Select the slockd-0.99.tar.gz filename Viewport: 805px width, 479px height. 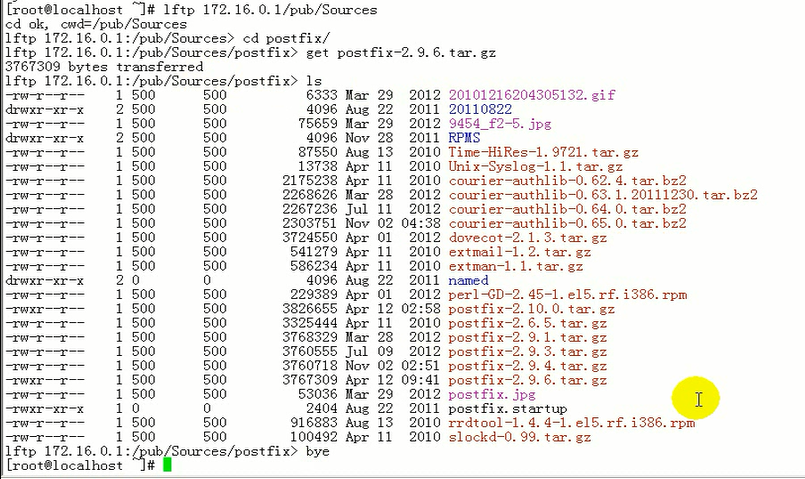(x=520, y=437)
